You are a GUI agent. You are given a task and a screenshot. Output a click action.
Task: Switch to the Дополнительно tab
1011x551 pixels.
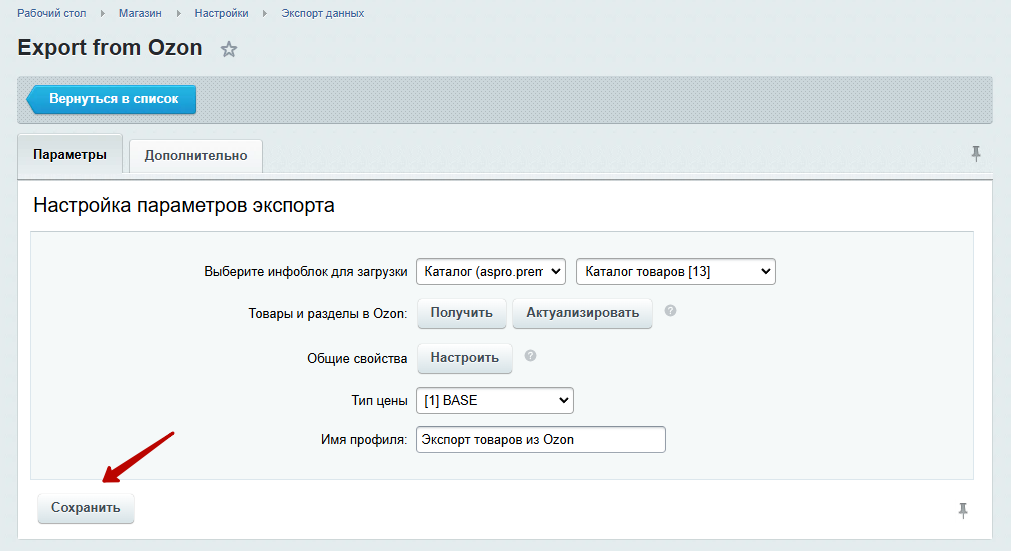(196, 156)
